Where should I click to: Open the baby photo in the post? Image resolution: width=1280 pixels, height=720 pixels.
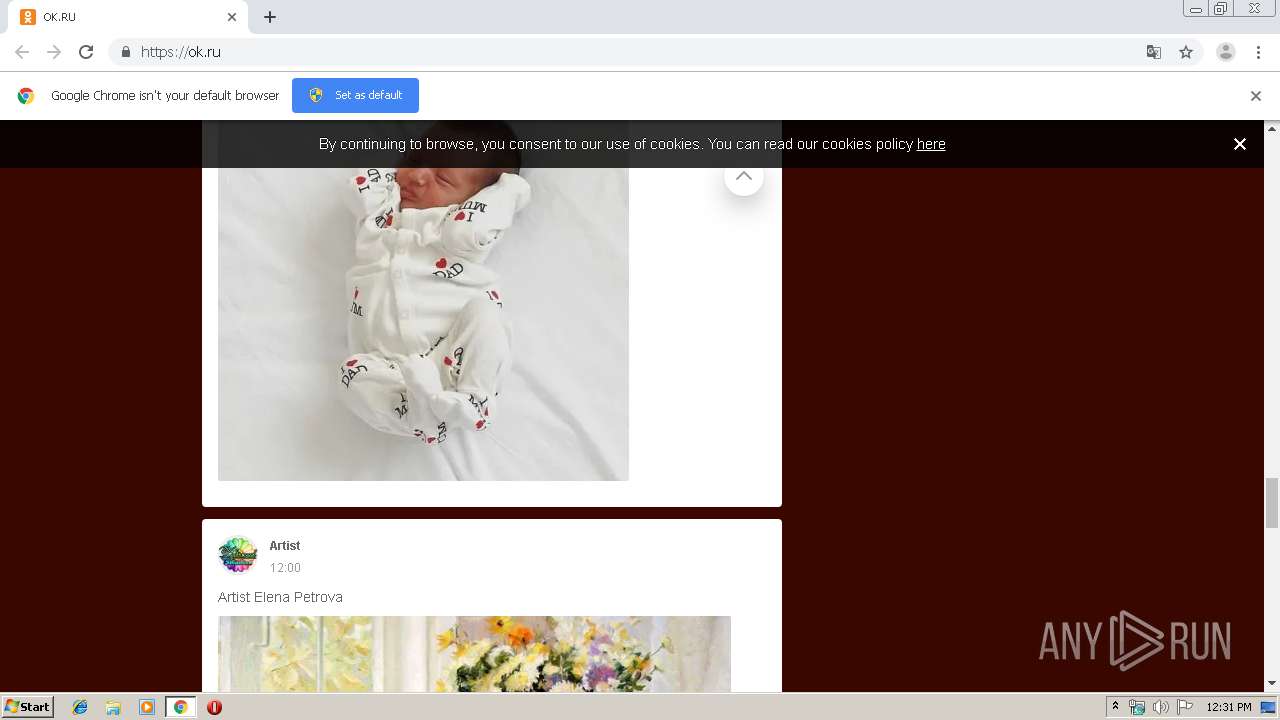423,300
